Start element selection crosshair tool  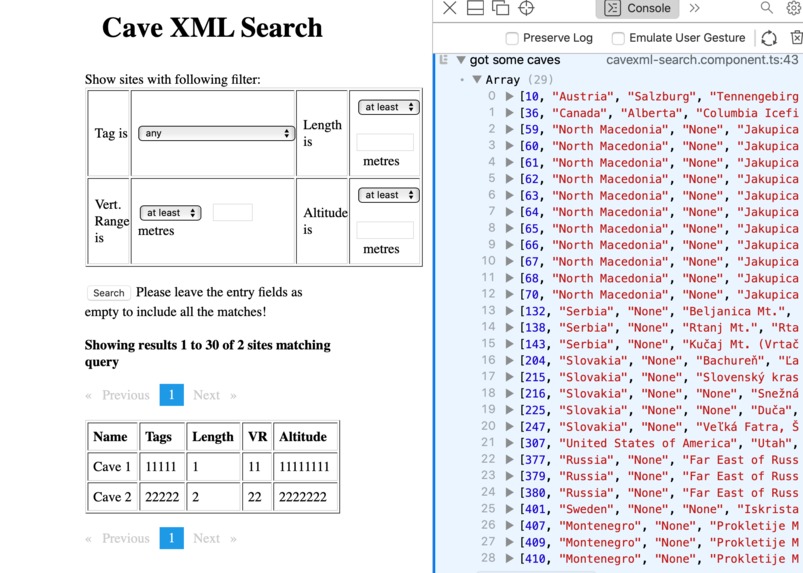point(526,8)
